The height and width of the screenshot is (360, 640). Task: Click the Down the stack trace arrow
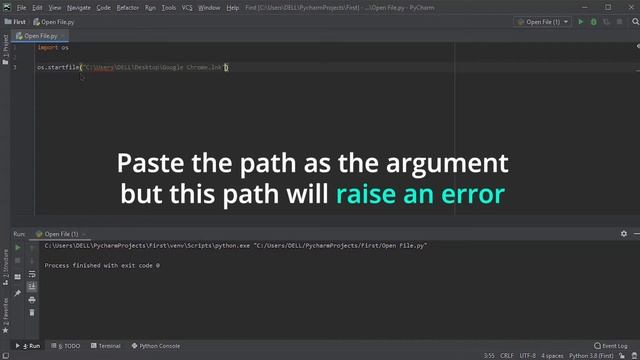(x=32, y=260)
